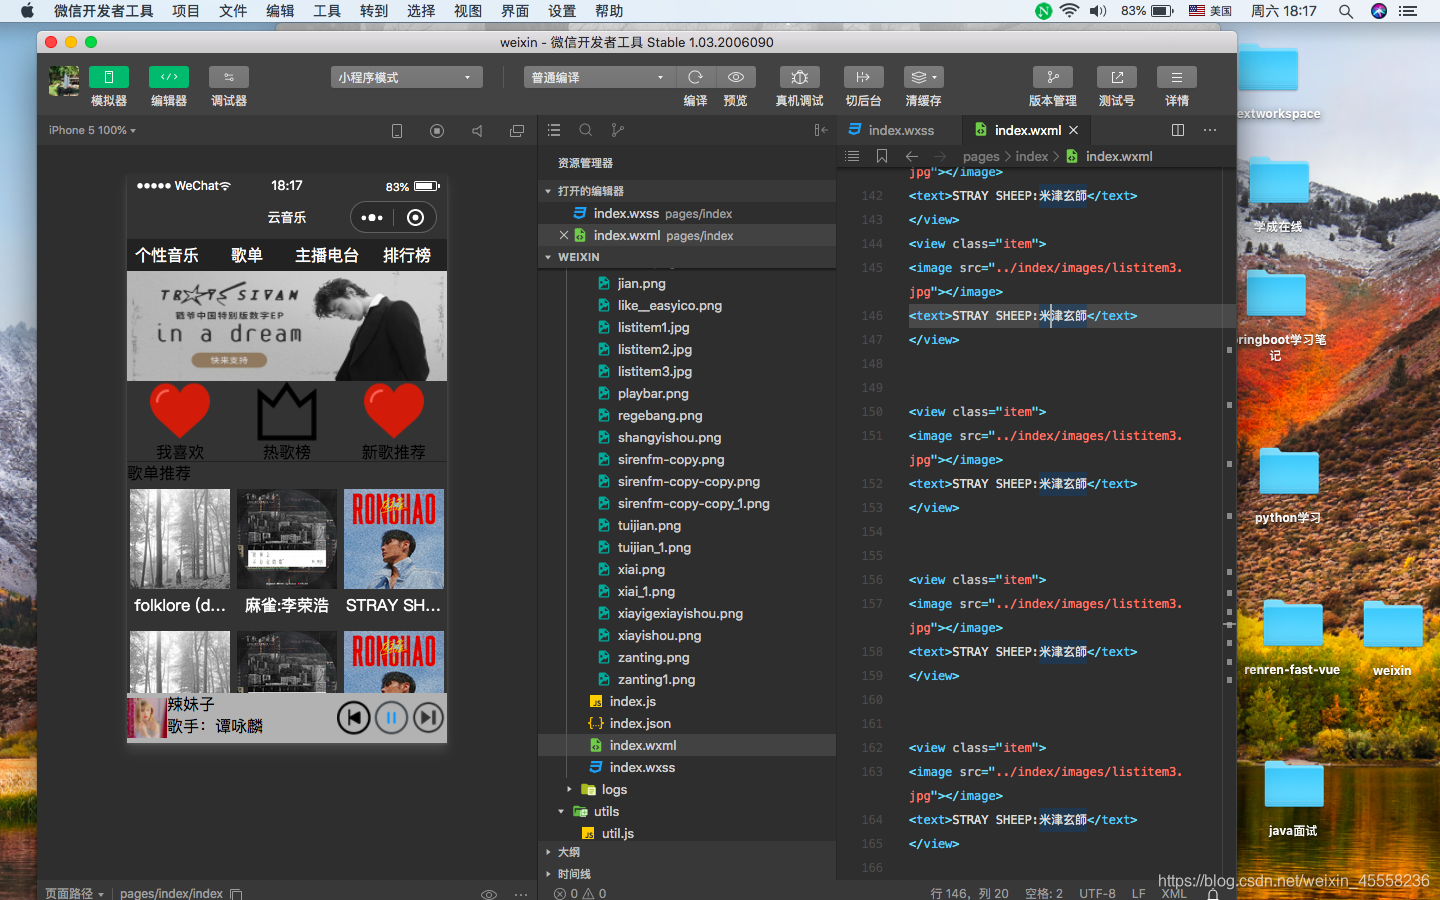
Task: Click the 切后台 switch background icon
Action: click(863, 77)
